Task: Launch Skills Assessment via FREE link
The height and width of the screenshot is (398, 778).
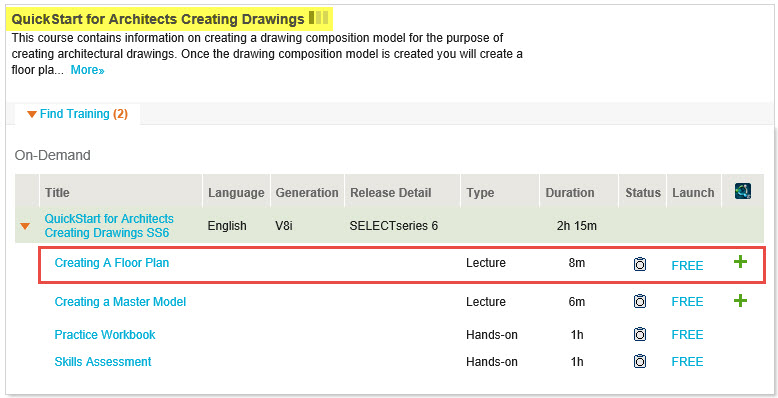Action: pos(687,362)
